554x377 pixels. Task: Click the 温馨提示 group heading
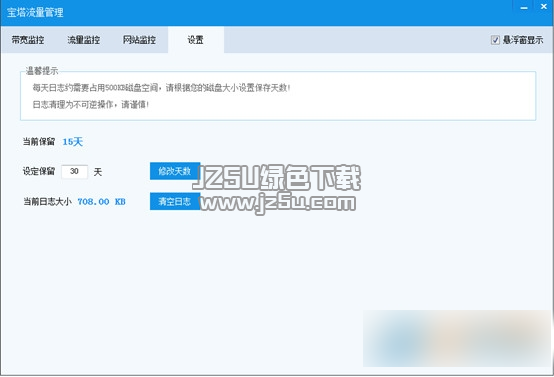pyautogui.click(x=42, y=71)
